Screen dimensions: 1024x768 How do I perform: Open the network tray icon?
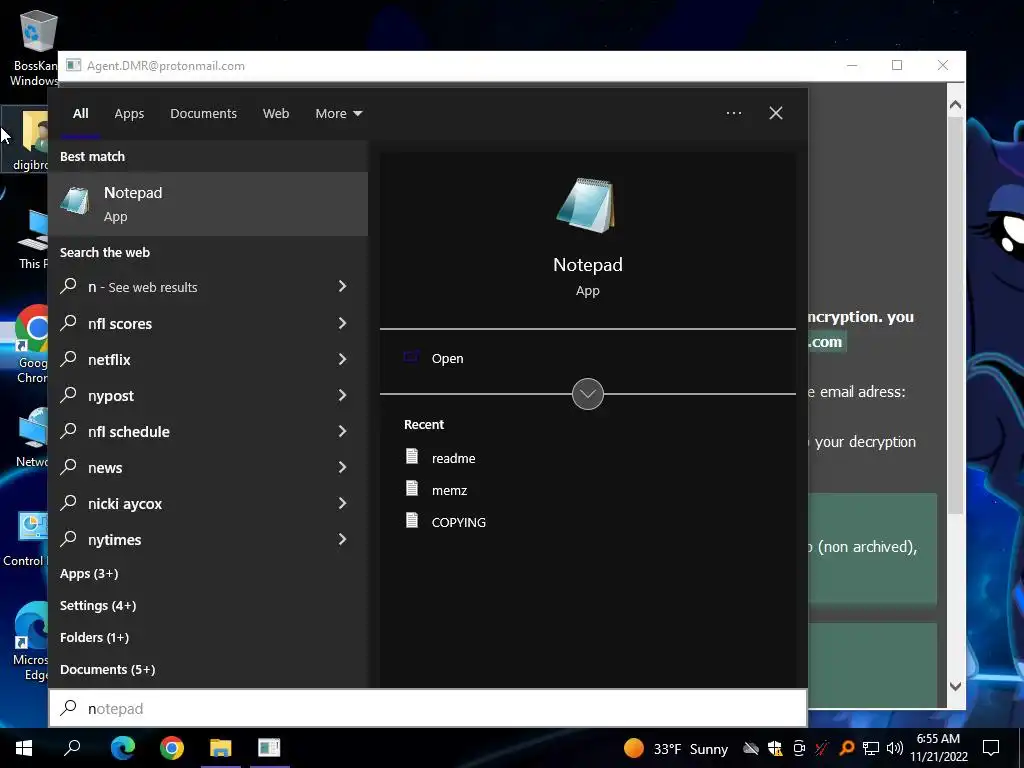tap(871, 748)
